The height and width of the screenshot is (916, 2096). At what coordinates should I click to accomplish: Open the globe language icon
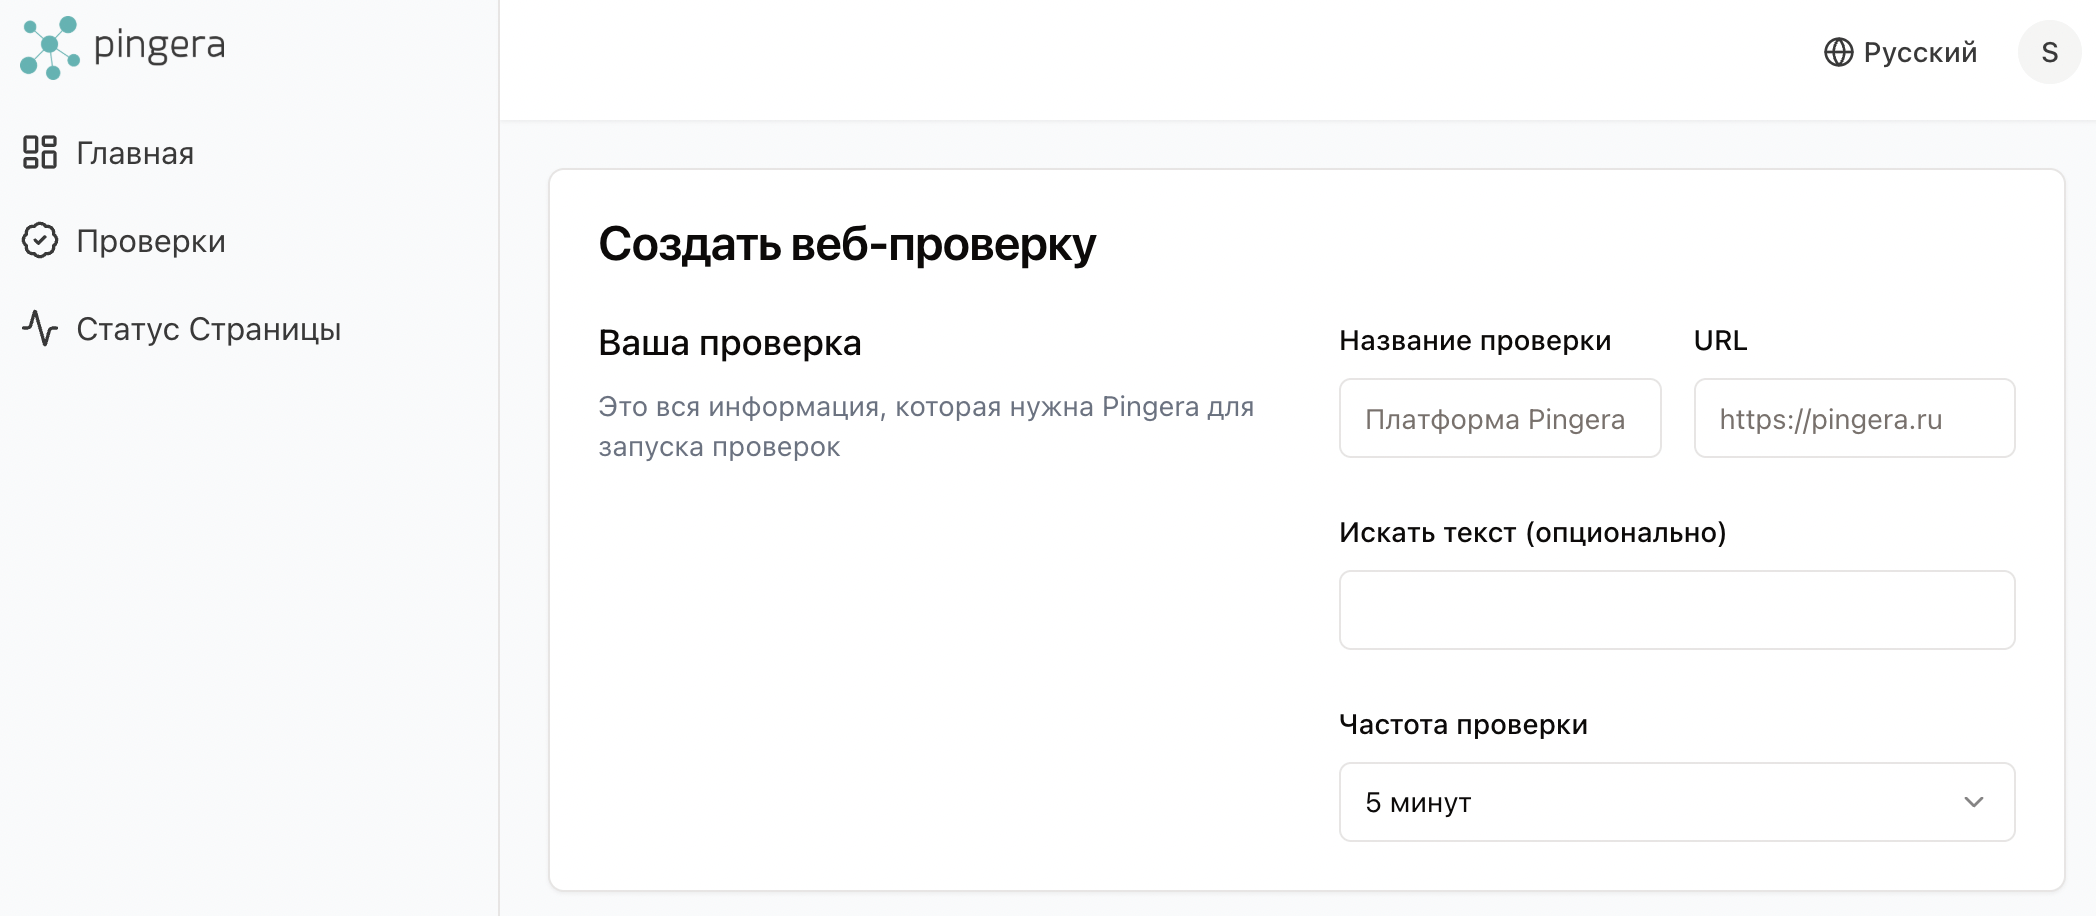pos(1840,52)
